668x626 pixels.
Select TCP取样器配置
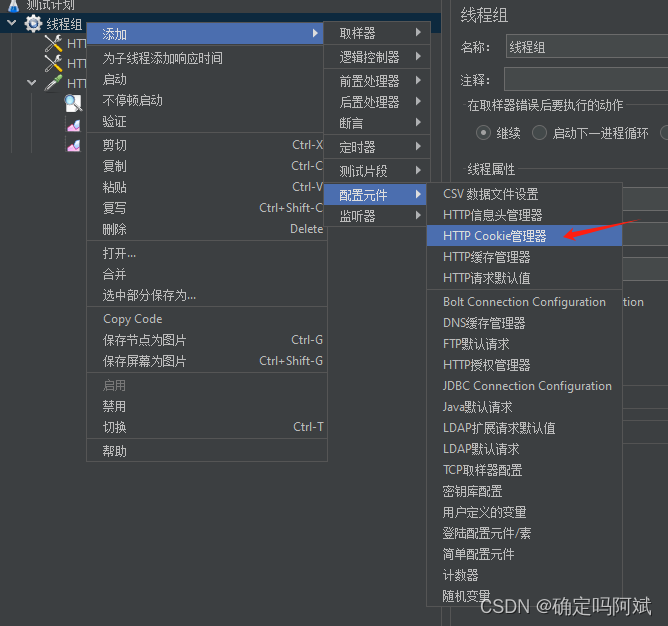(x=524, y=470)
